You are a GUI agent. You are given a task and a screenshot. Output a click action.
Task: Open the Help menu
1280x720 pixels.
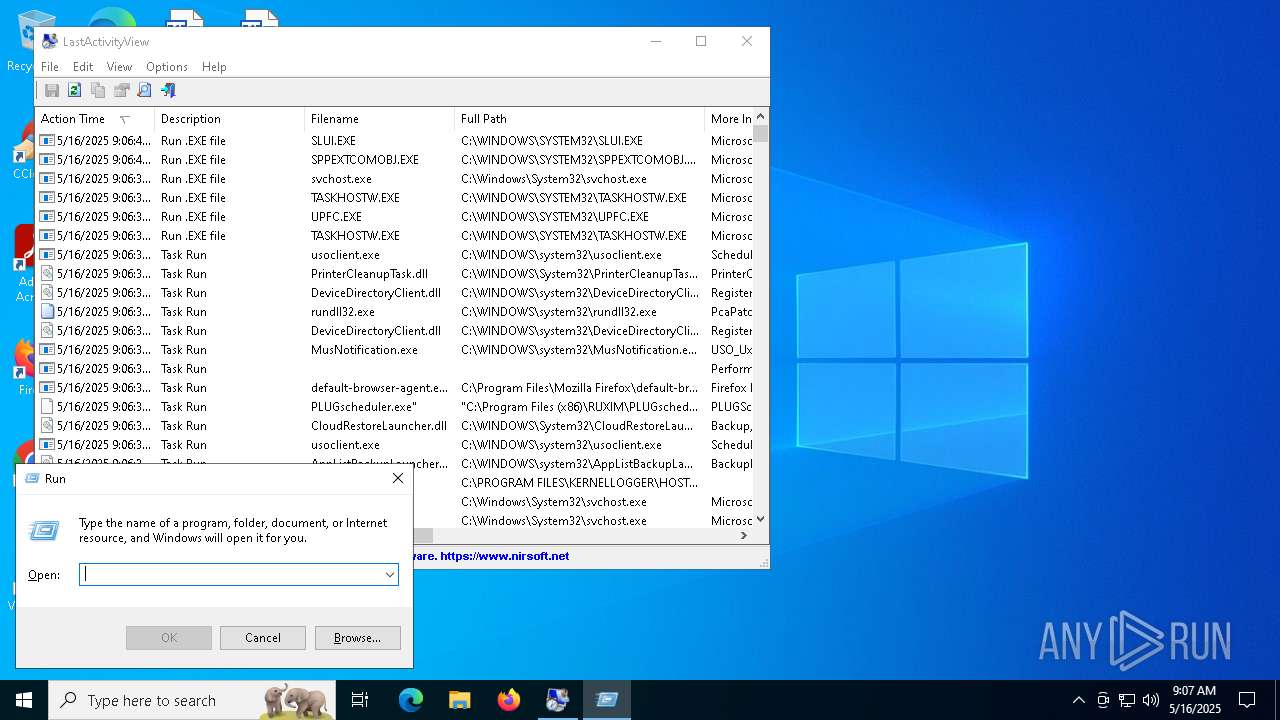pyautogui.click(x=214, y=67)
